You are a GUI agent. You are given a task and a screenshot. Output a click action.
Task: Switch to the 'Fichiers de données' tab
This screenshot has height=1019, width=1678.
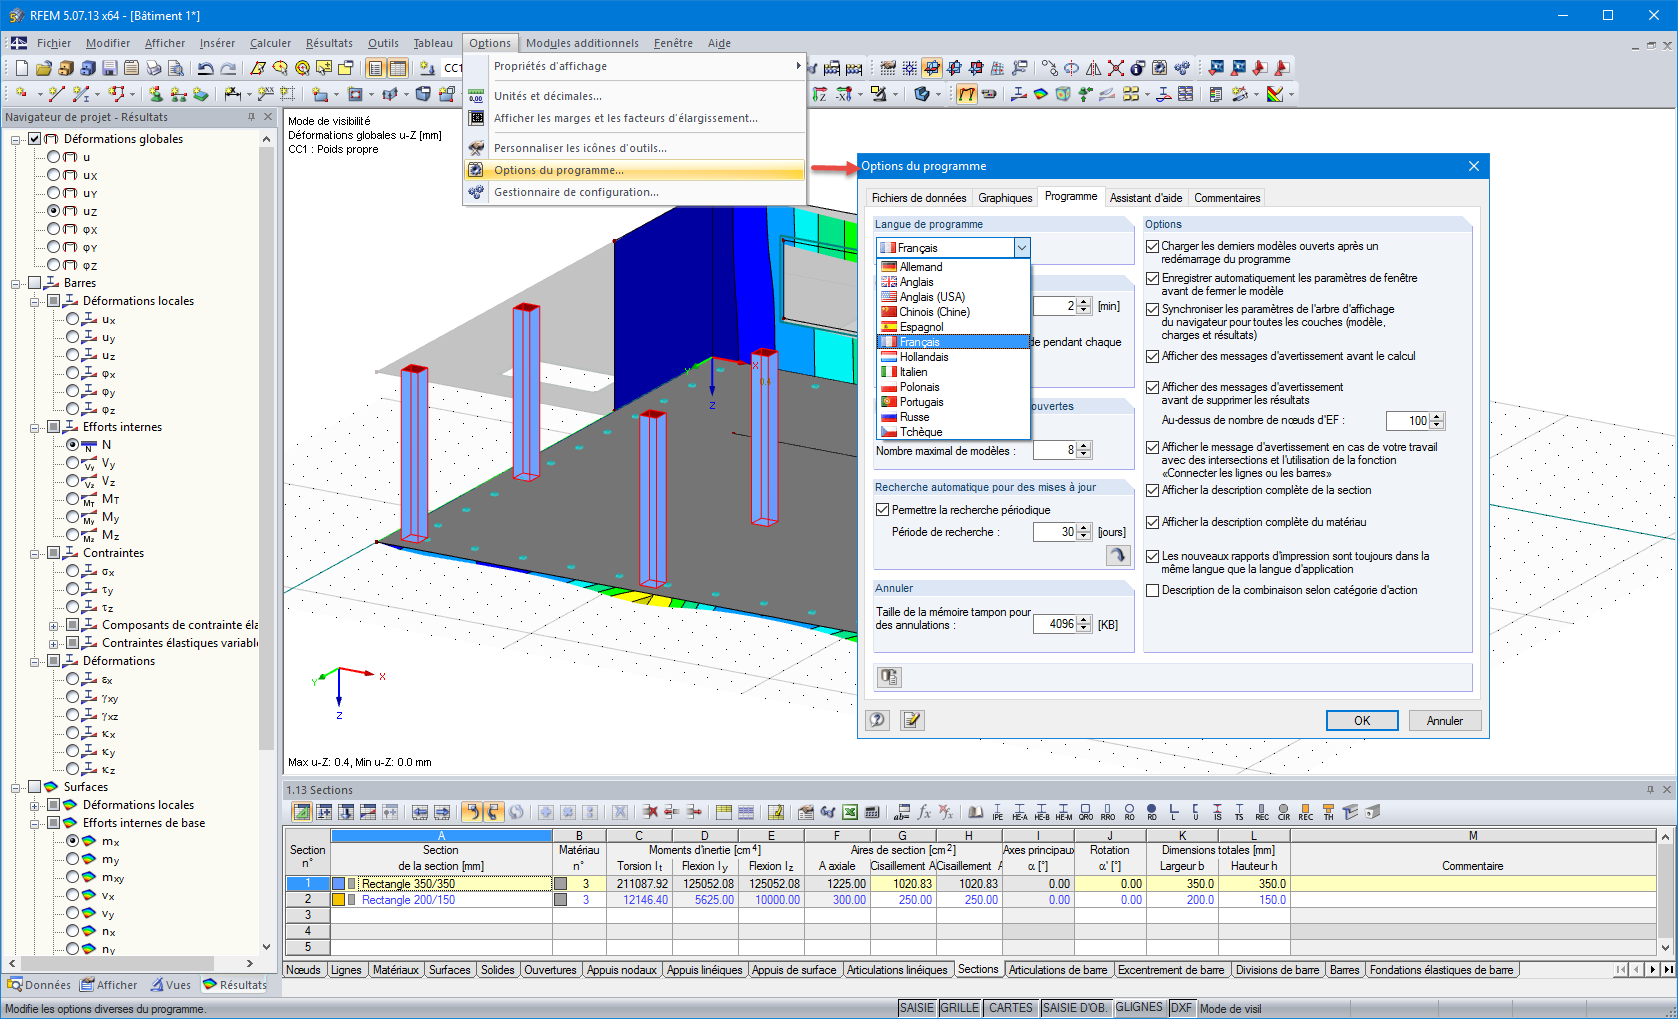pos(919,198)
